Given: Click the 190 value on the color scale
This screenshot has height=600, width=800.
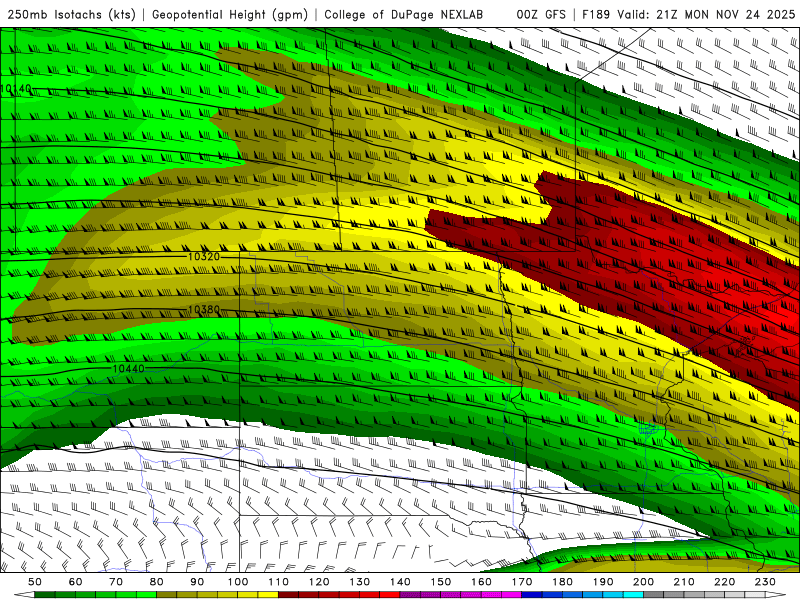Looking at the screenshot, I should 603,582.
